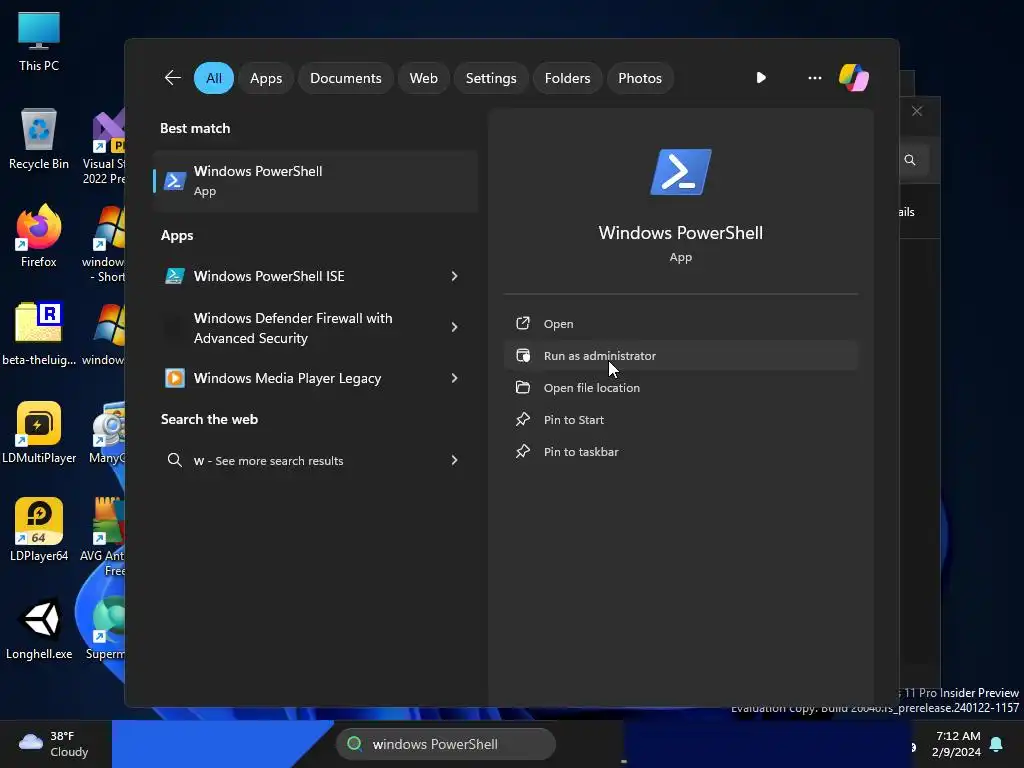Click the Open launch icon
Viewport: 1024px width, 768px height.
point(523,323)
